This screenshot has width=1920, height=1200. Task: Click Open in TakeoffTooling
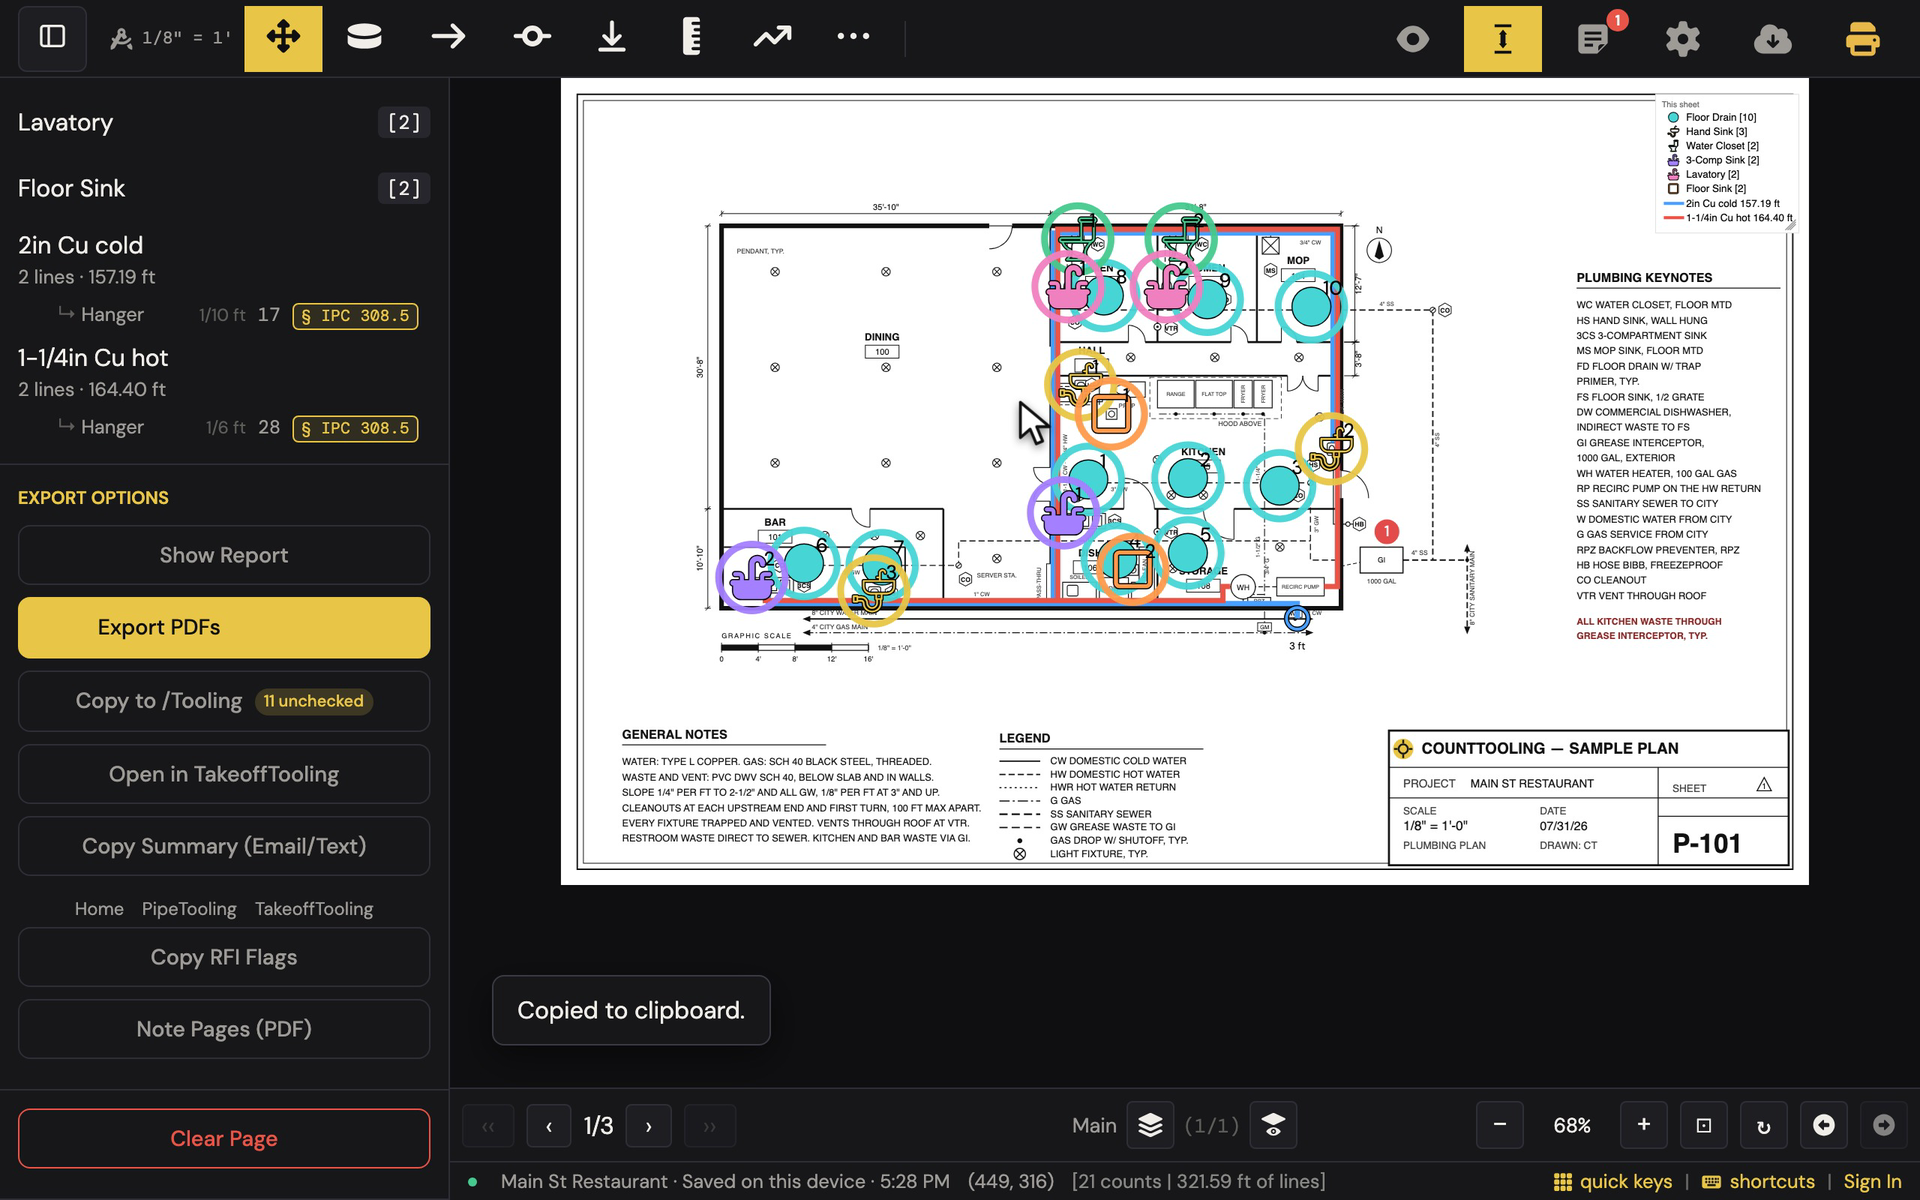(x=224, y=774)
